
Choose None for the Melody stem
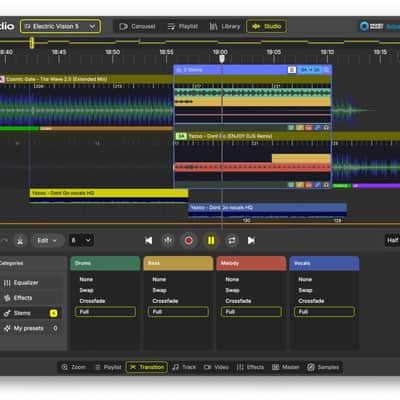click(x=232, y=279)
